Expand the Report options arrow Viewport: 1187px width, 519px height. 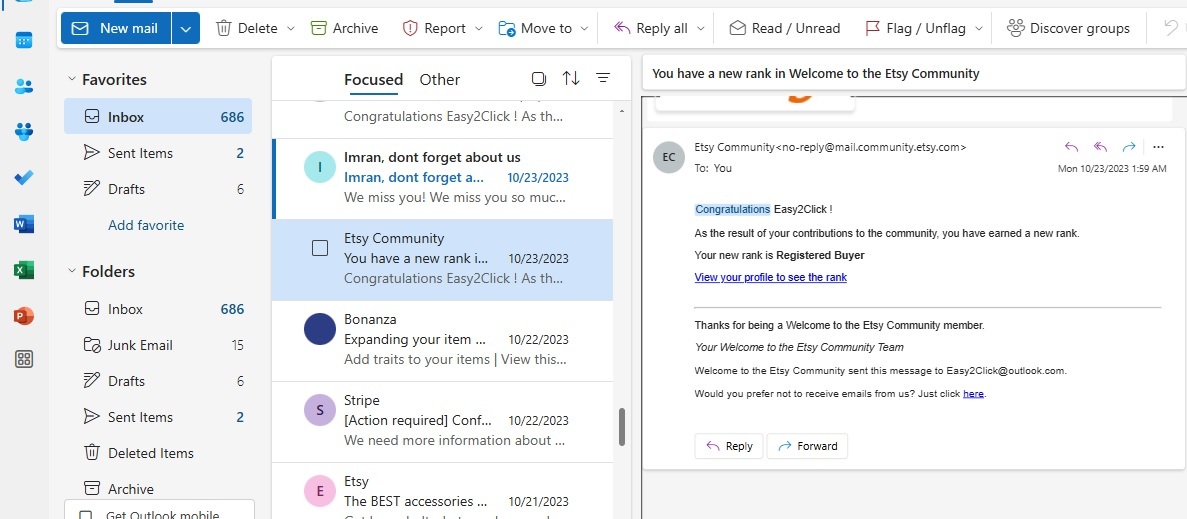478,29
